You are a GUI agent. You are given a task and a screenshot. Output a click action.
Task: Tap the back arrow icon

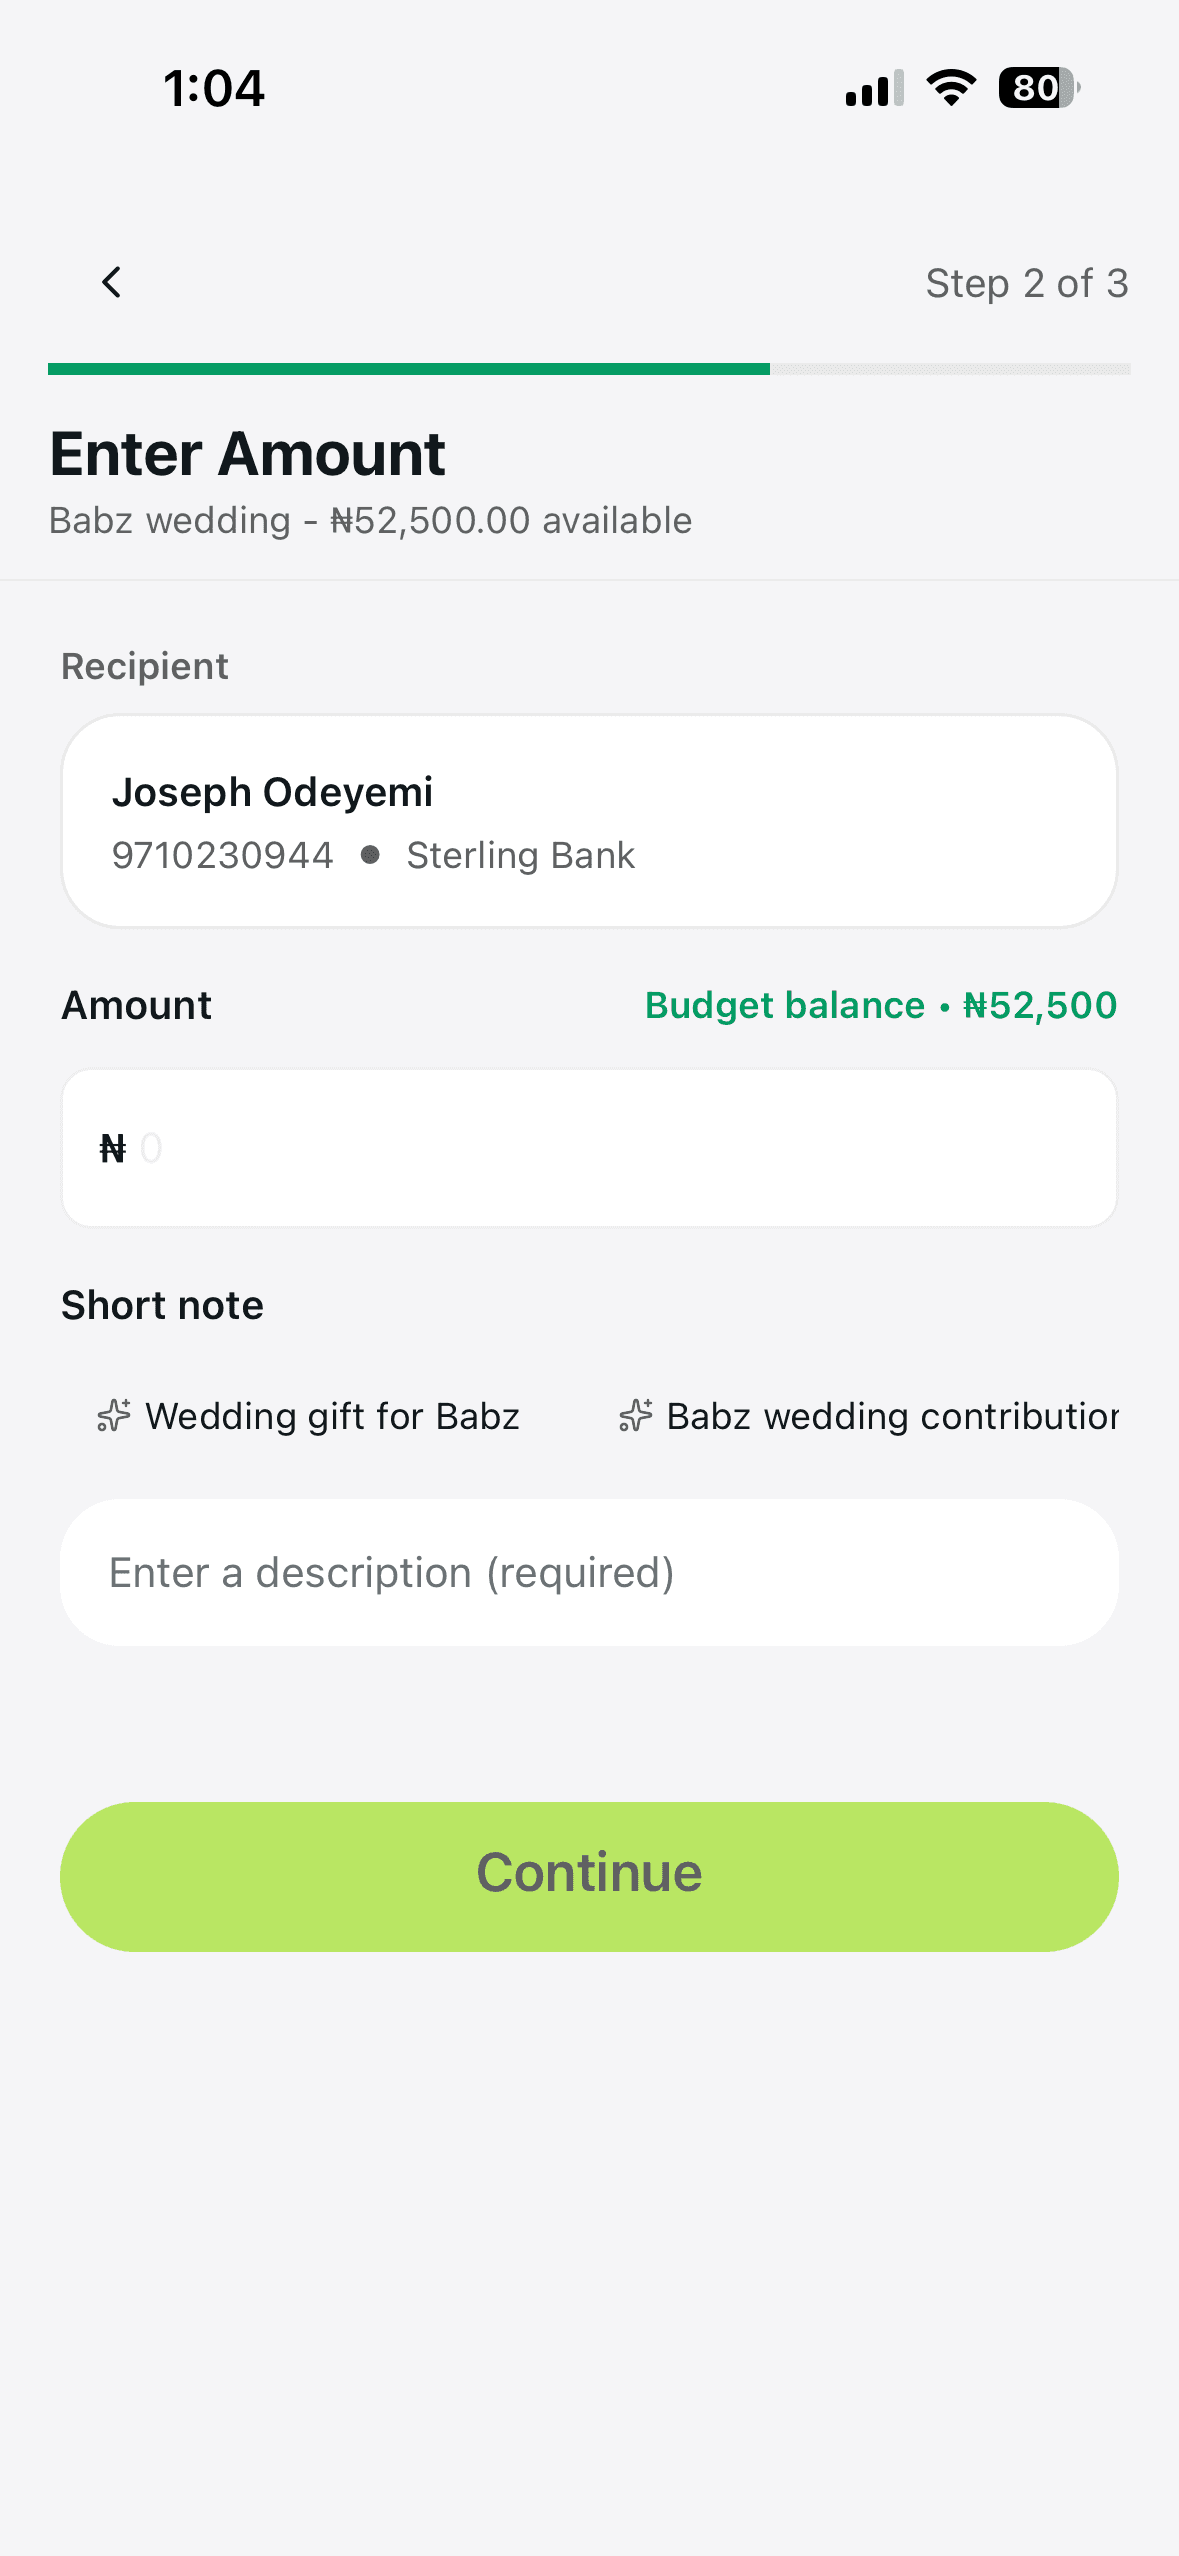111,283
